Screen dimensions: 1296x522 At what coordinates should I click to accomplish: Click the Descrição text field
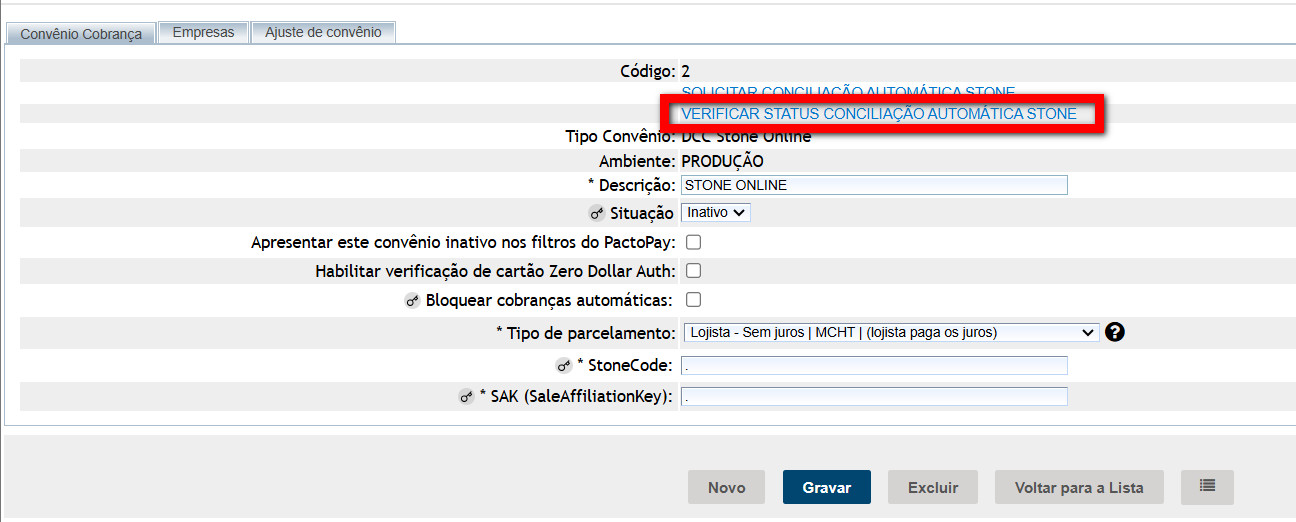(874, 185)
